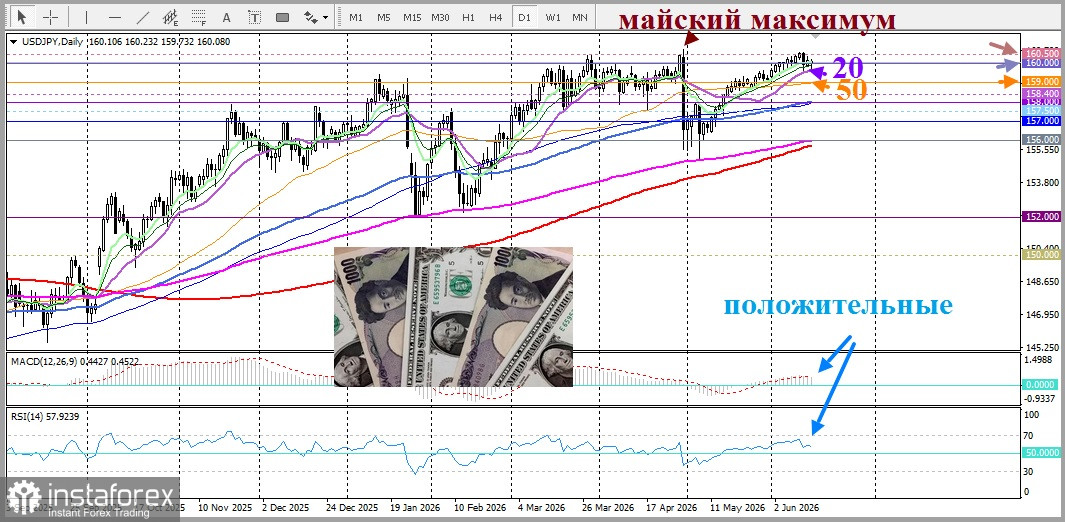Switch chart to M5 timeframe
This screenshot has height=522, width=1065.
tap(384, 17)
